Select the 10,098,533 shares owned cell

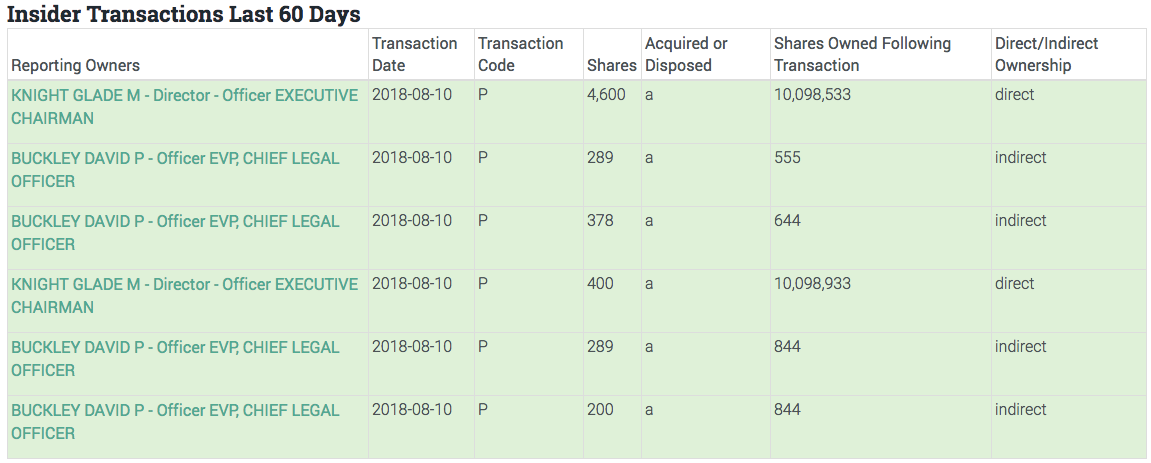coord(812,95)
